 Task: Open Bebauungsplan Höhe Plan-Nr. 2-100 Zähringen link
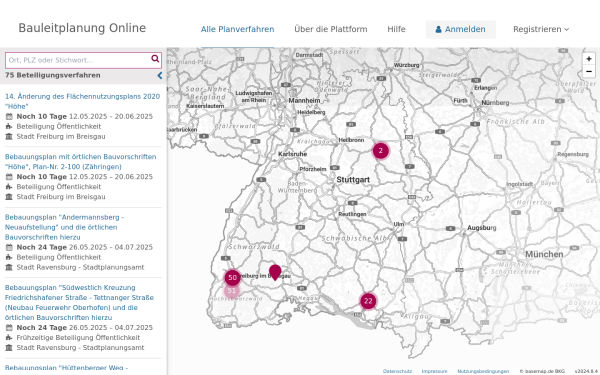(x=80, y=161)
